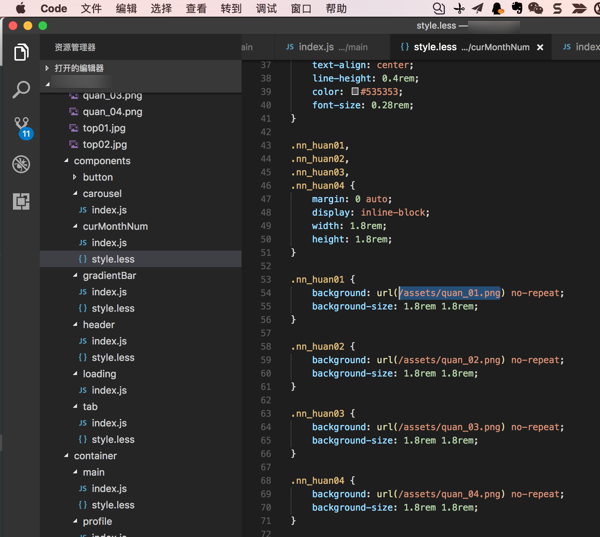The image size is (600, 537).
Task: Open quan_04.png in the file explorer
Action: (112, 112)
